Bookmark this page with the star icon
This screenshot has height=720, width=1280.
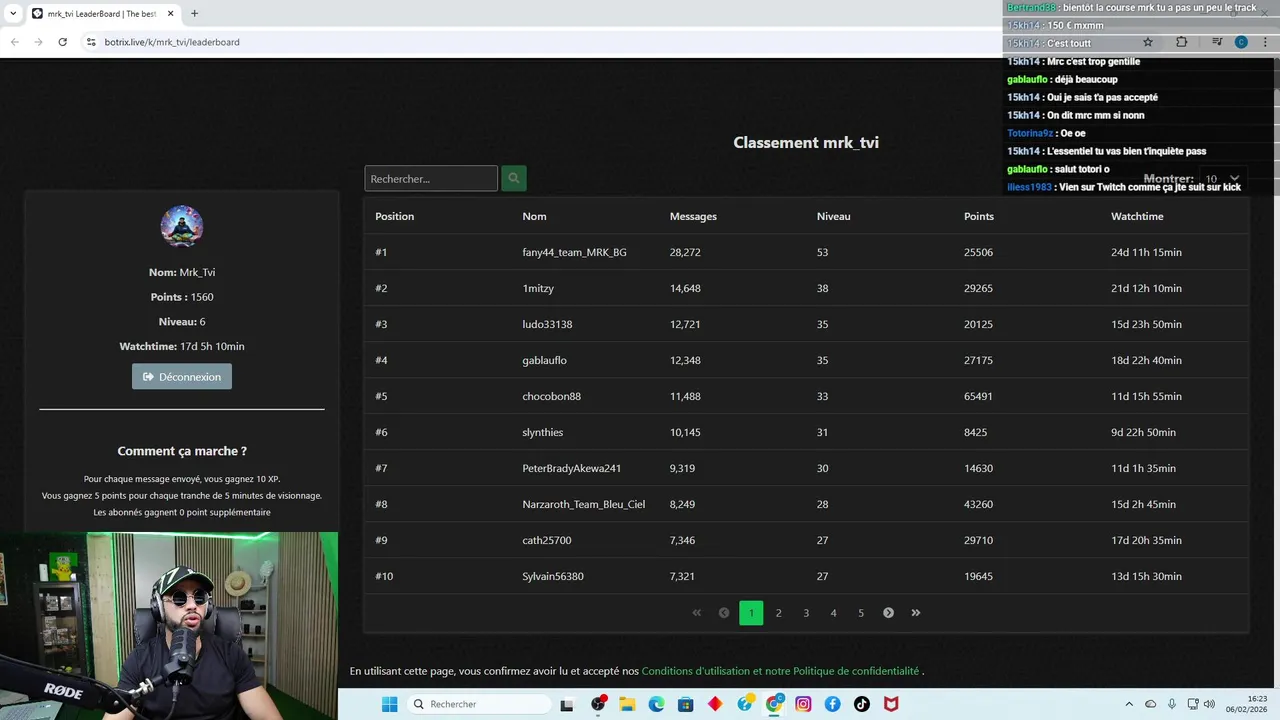coord(1148,42)
